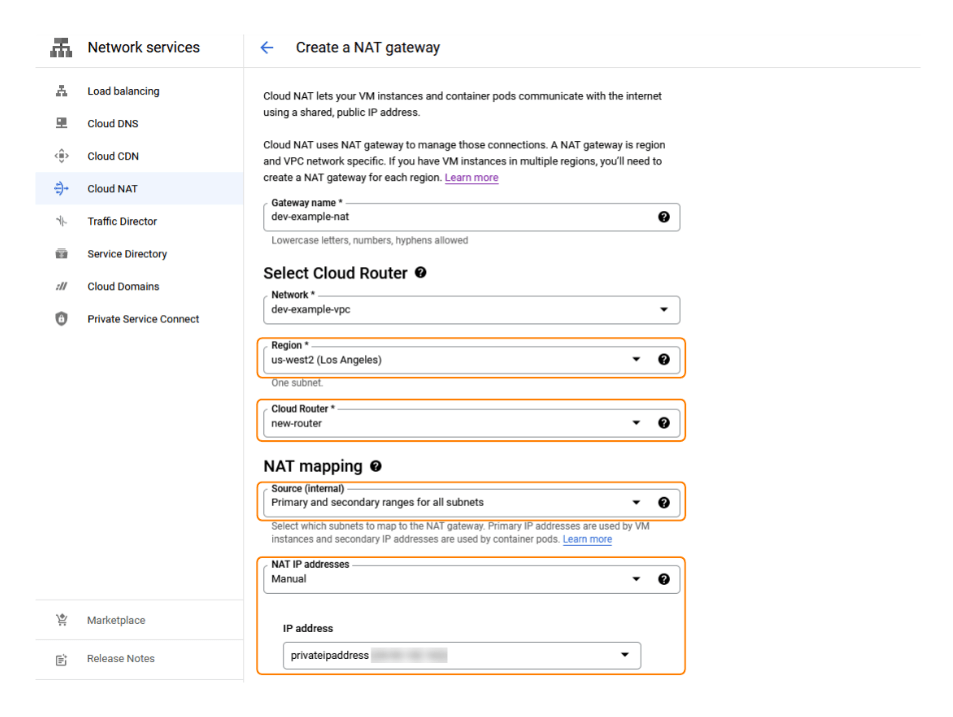Image resolution: width=953 pixels, height=717 pixels.
Task: Click the help icon beside NAT mapping heading
Action: [x=375, y=465]
